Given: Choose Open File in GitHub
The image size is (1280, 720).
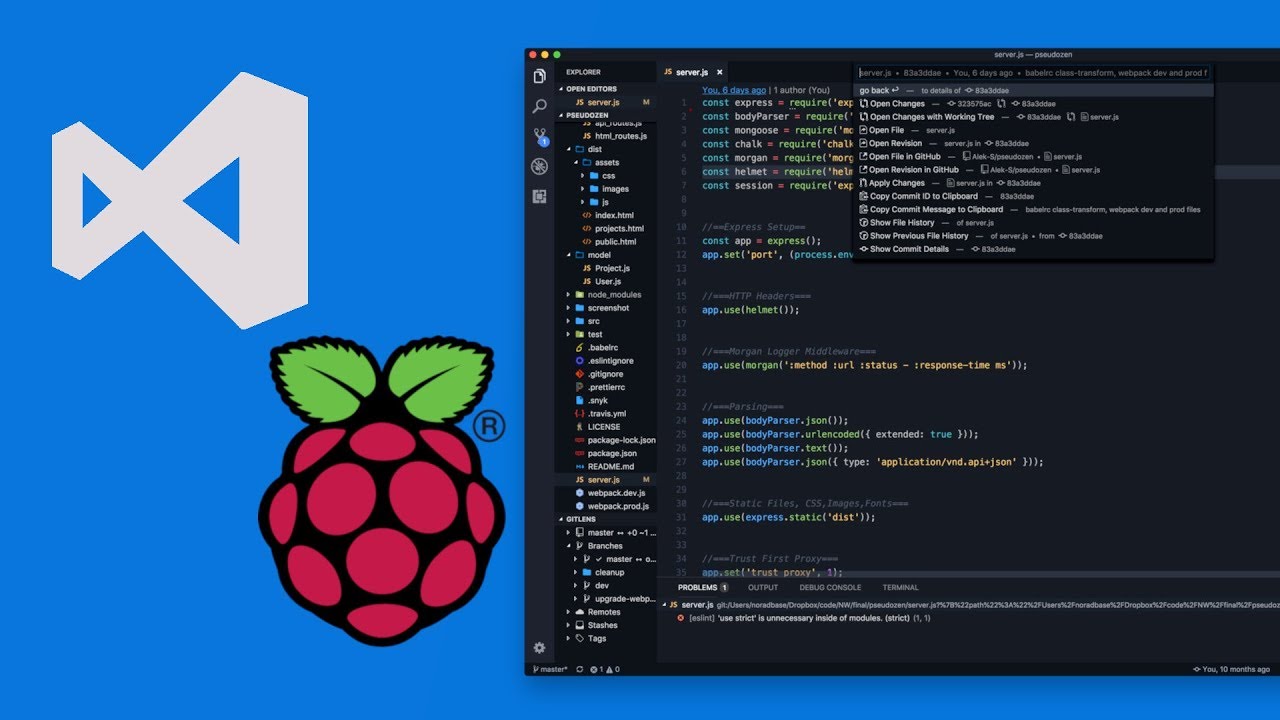Looking at the screenshot, I should [1033, 157].
